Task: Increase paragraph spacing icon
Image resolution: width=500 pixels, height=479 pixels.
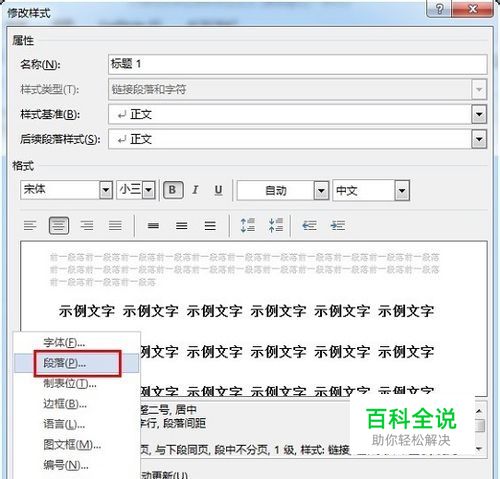Action: [x=248, y=225]
